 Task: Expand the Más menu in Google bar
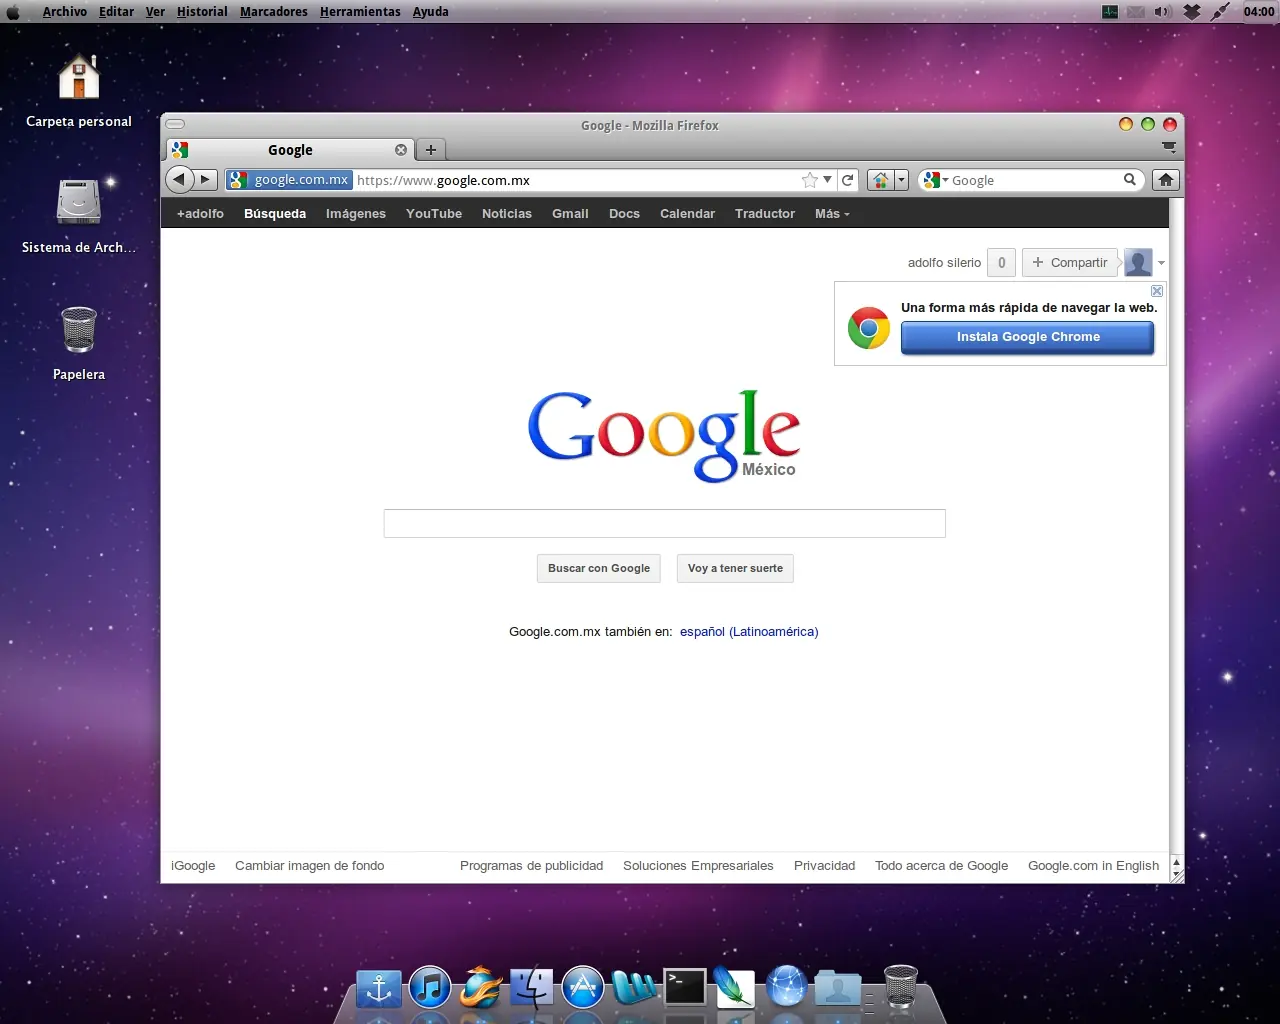832,214
